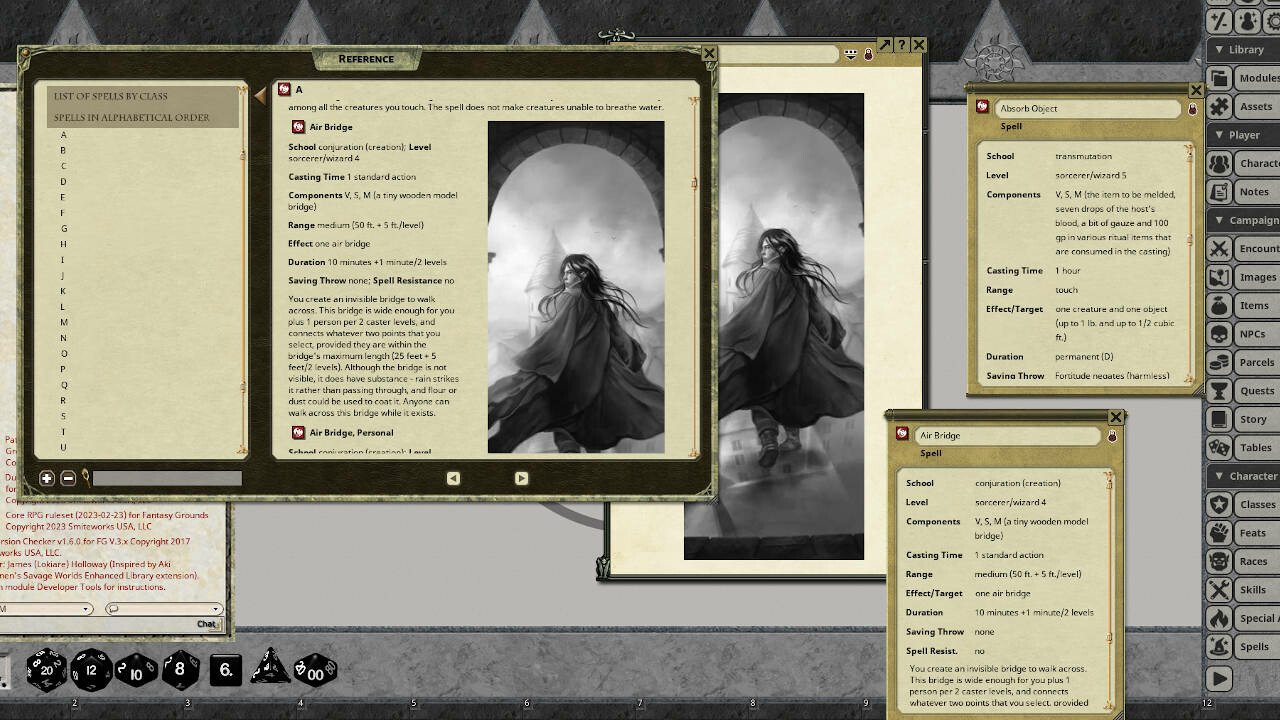
Task: Unlock the Absorb Object spell window padlock
Action: pos(1192,108)
